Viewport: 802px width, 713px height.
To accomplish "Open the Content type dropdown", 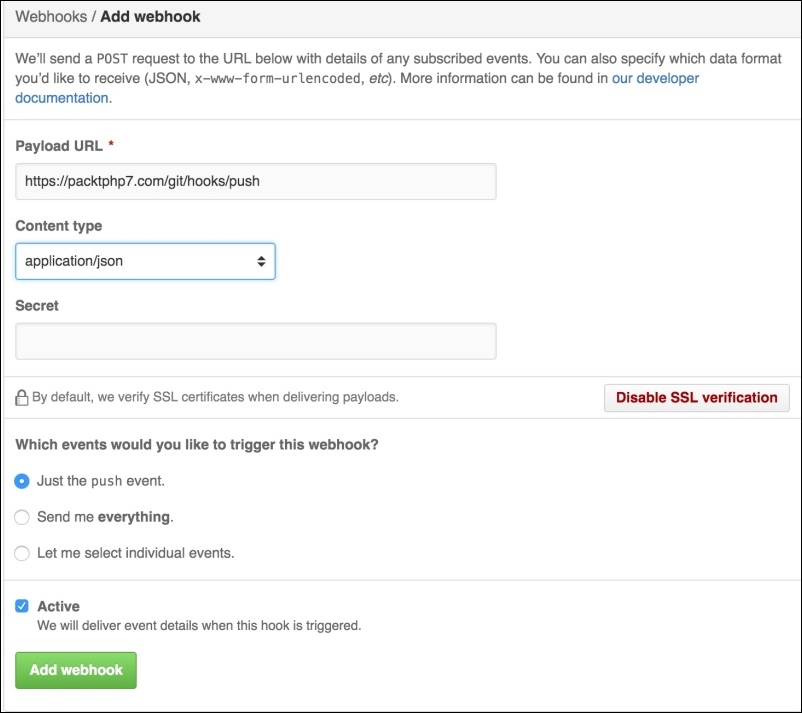I will pos(145,261).
